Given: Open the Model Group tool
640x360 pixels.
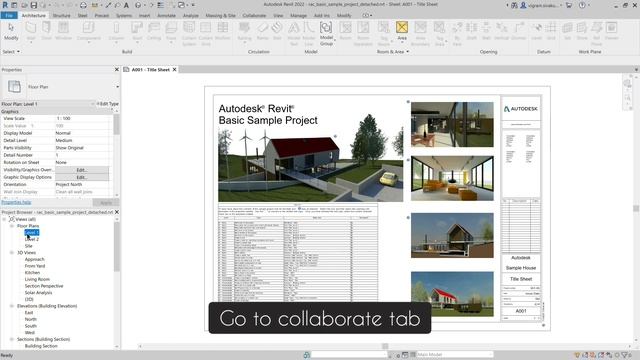Looking at the screenshot, I should (x=326, y=33).
